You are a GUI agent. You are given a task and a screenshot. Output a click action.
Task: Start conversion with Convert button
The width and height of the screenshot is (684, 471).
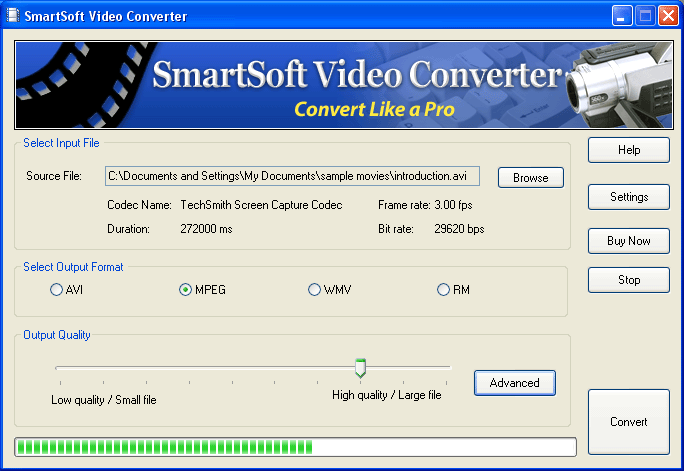[629, 422]
